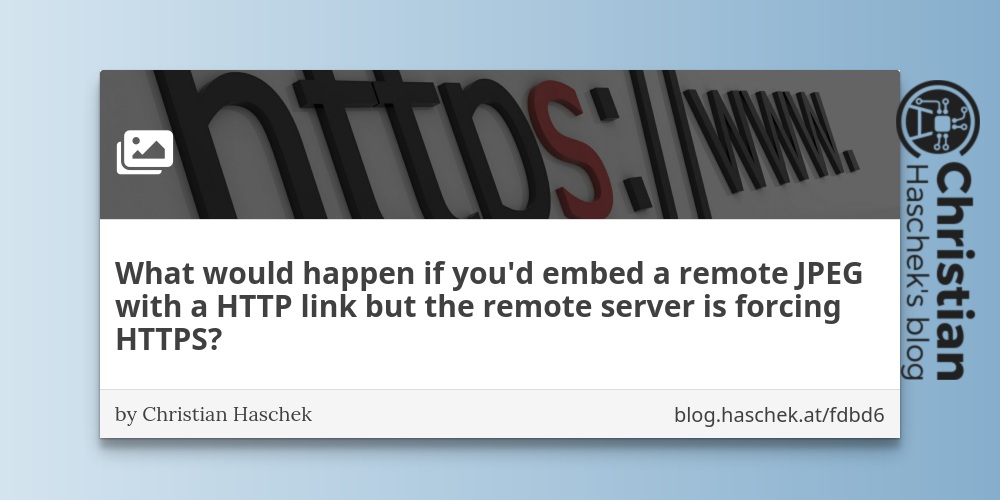Open the circuit-board blog logo

click(938, 119)
